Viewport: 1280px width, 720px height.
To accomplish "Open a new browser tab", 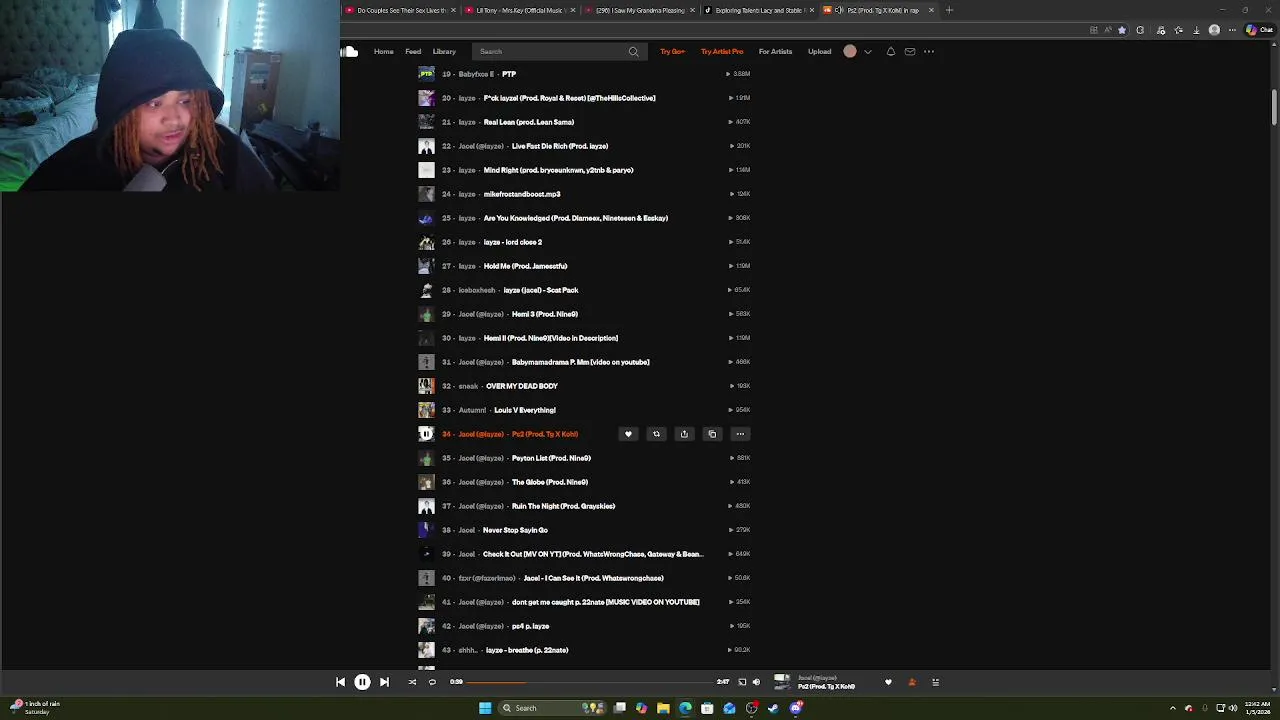I will [x=949, y=10].
